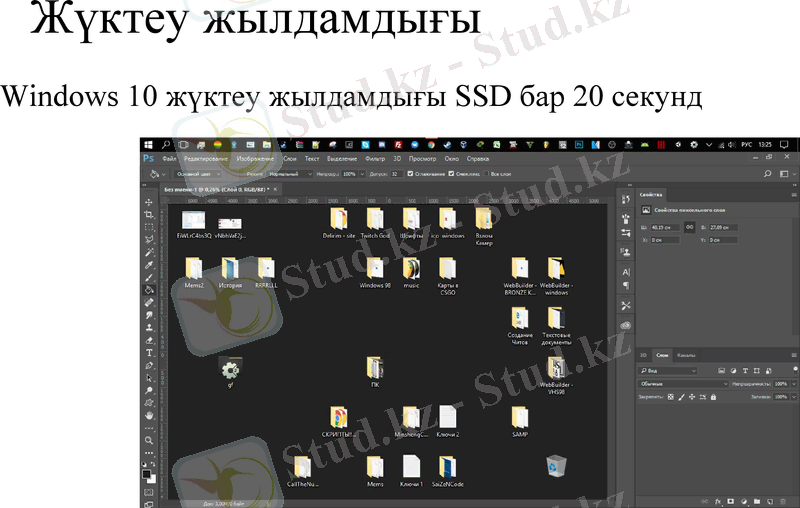800x508 pixels.
Task: Select the Magic Wand tool
Action: (x=148, y=252)
